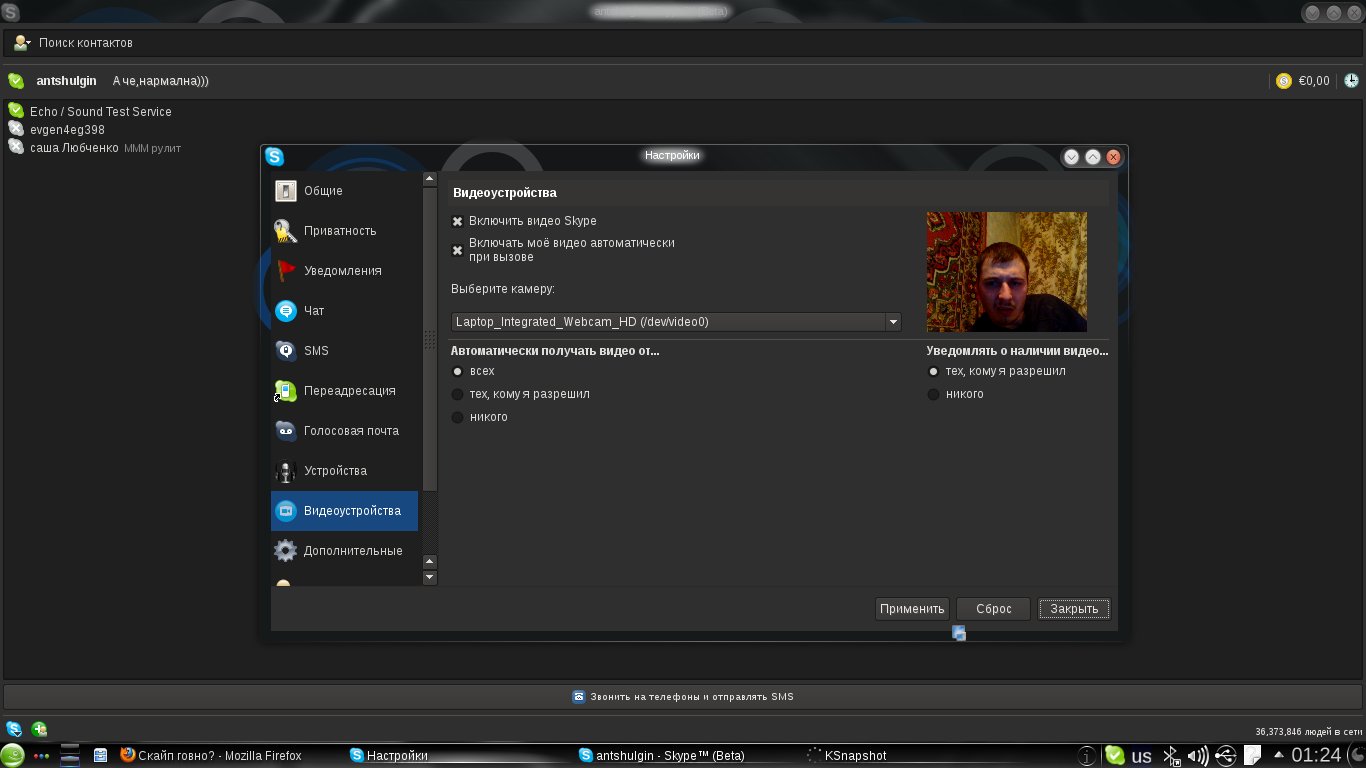Click the 01:24 taskbar clock
The width and height of the screenshot is (1366, 768).
click(x=1316, y=755)
